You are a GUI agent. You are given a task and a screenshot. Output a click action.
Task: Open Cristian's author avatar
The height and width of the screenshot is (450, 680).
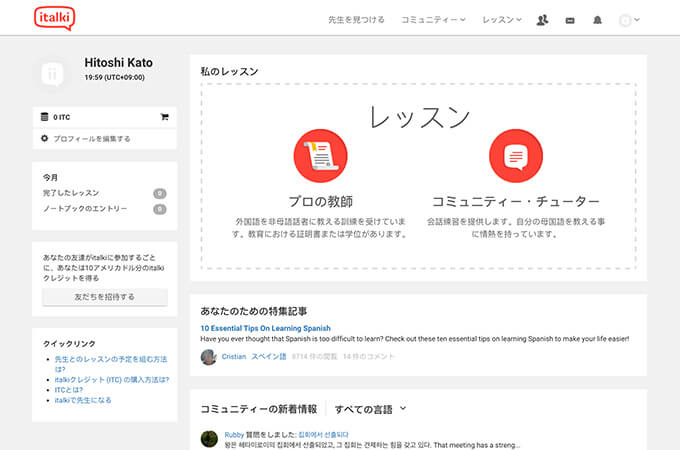209,357
